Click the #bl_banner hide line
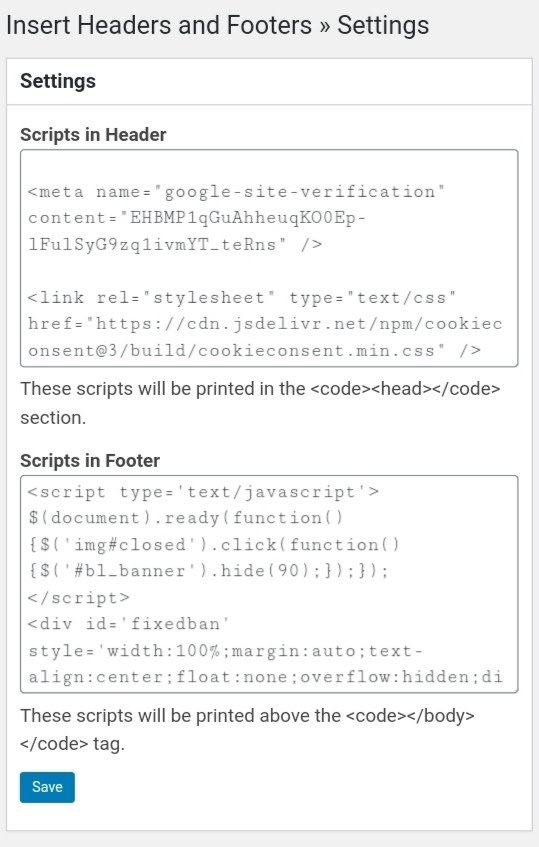The image size is (539, 847). [x=208, y=571]
